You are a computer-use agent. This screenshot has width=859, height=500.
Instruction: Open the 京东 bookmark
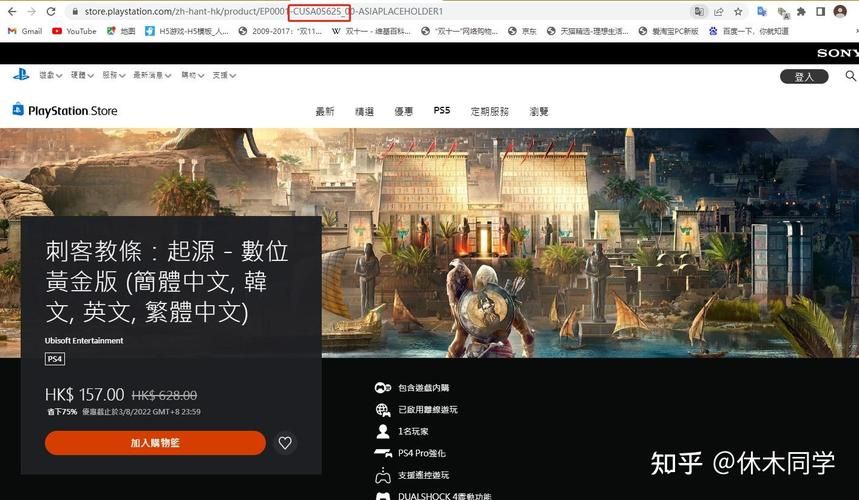pos(522,31)
